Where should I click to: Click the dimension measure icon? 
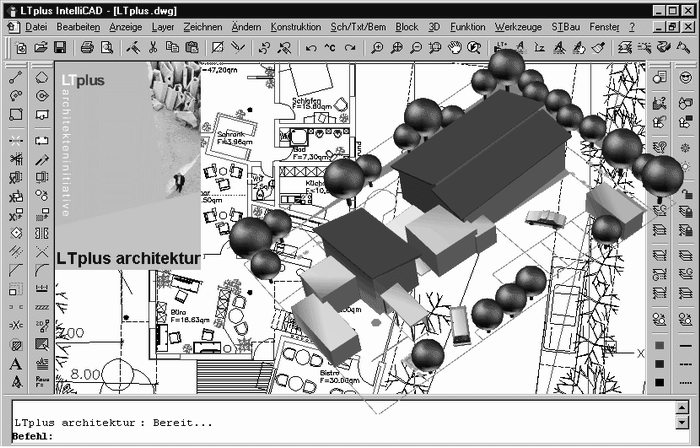[x=42, y=288]
